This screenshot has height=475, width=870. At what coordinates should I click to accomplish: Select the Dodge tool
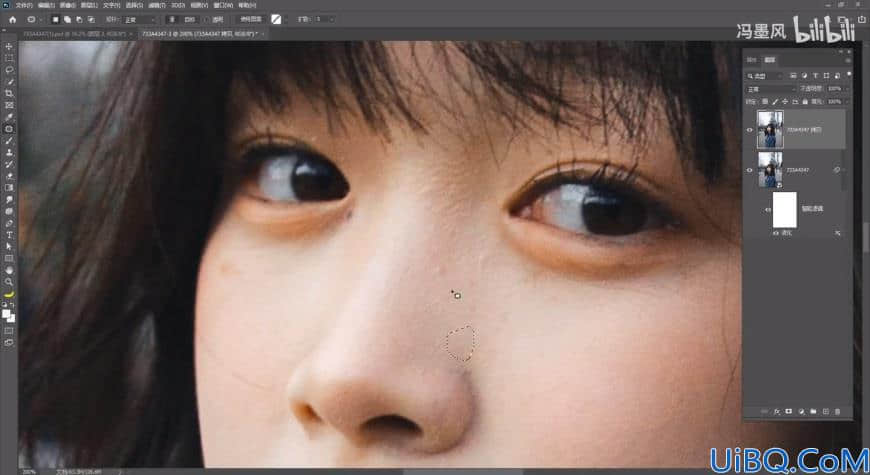[x=9, y=211]
